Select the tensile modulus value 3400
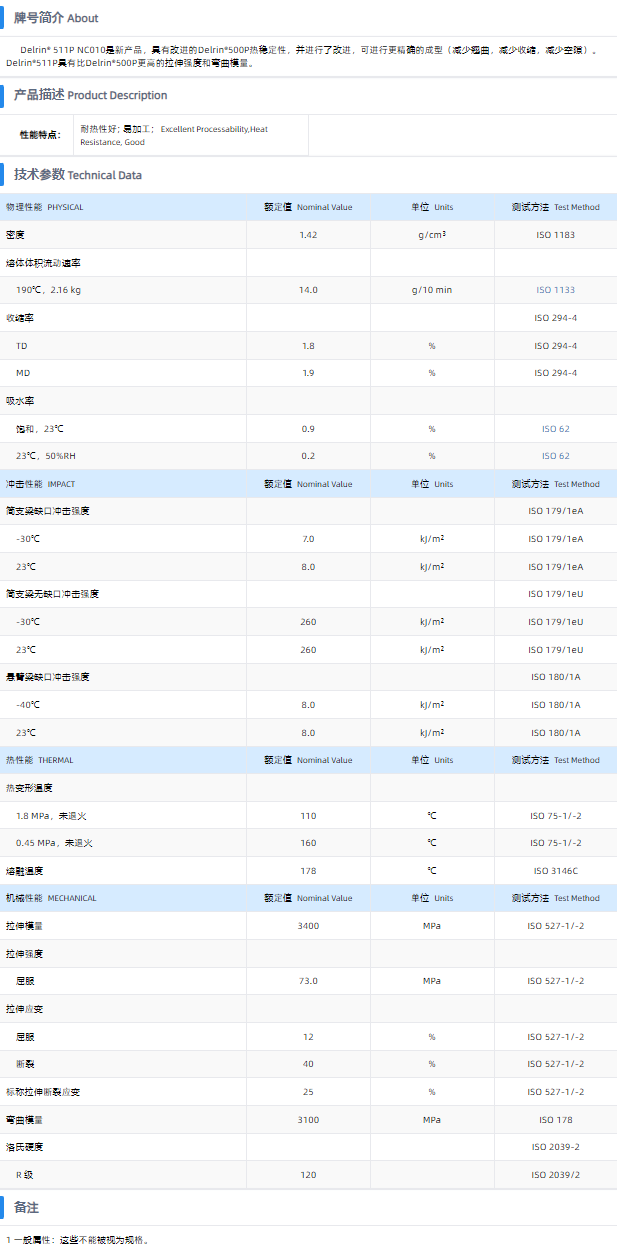 tap(308, 926)
